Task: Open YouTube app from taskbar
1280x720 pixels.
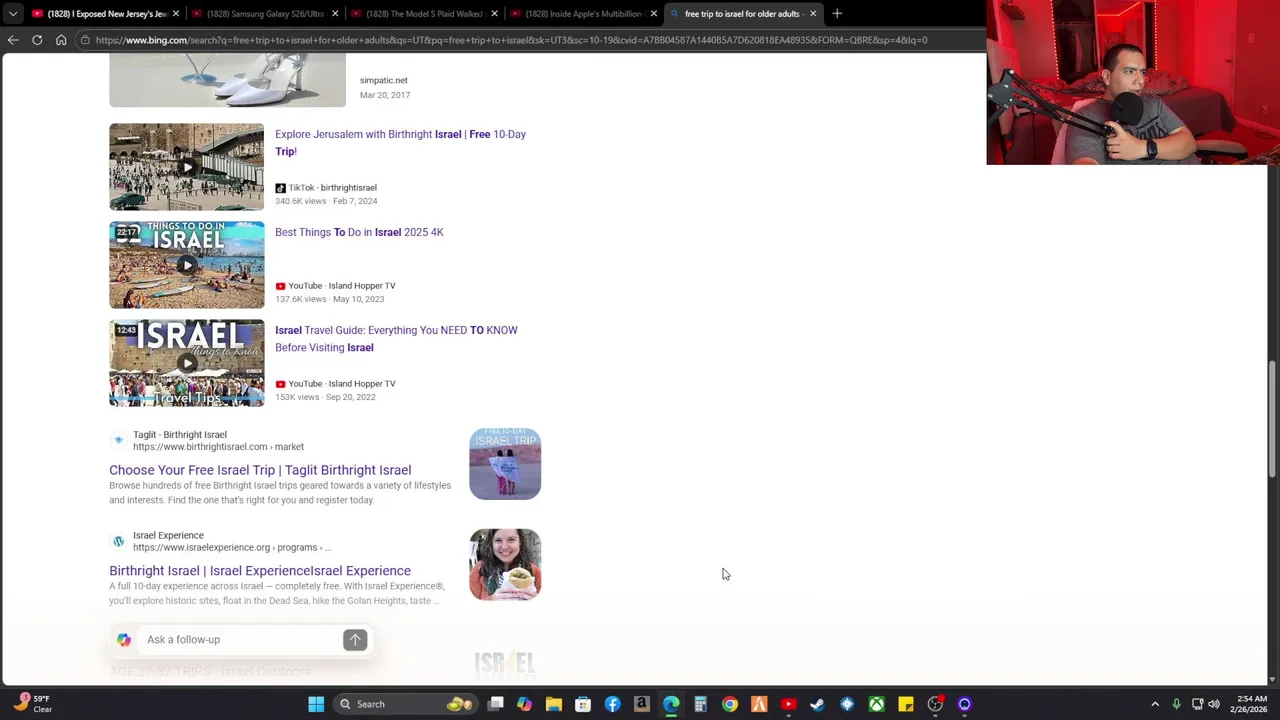Action: pyautogui.click(x=788, y=704)
